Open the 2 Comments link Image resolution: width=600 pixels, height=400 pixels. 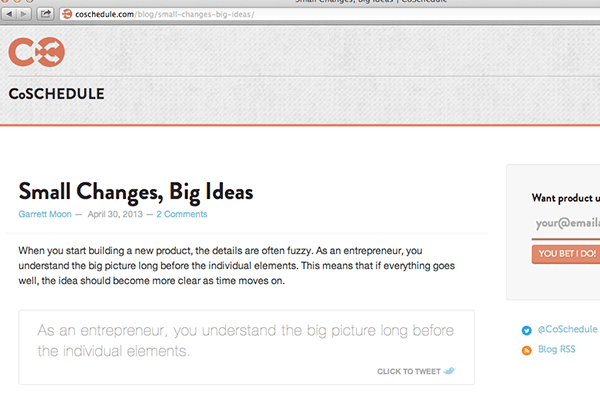(181, 214)
